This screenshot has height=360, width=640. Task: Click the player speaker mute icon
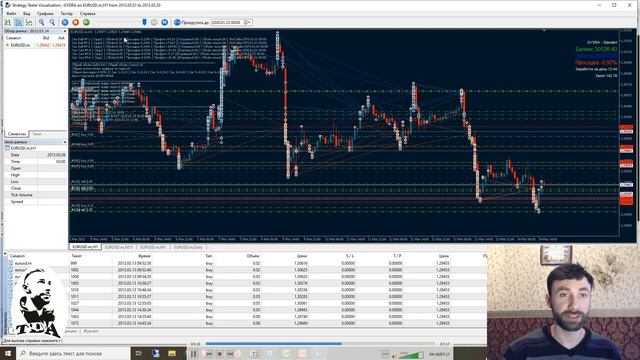pyautogui.click(x=394, y=356)
